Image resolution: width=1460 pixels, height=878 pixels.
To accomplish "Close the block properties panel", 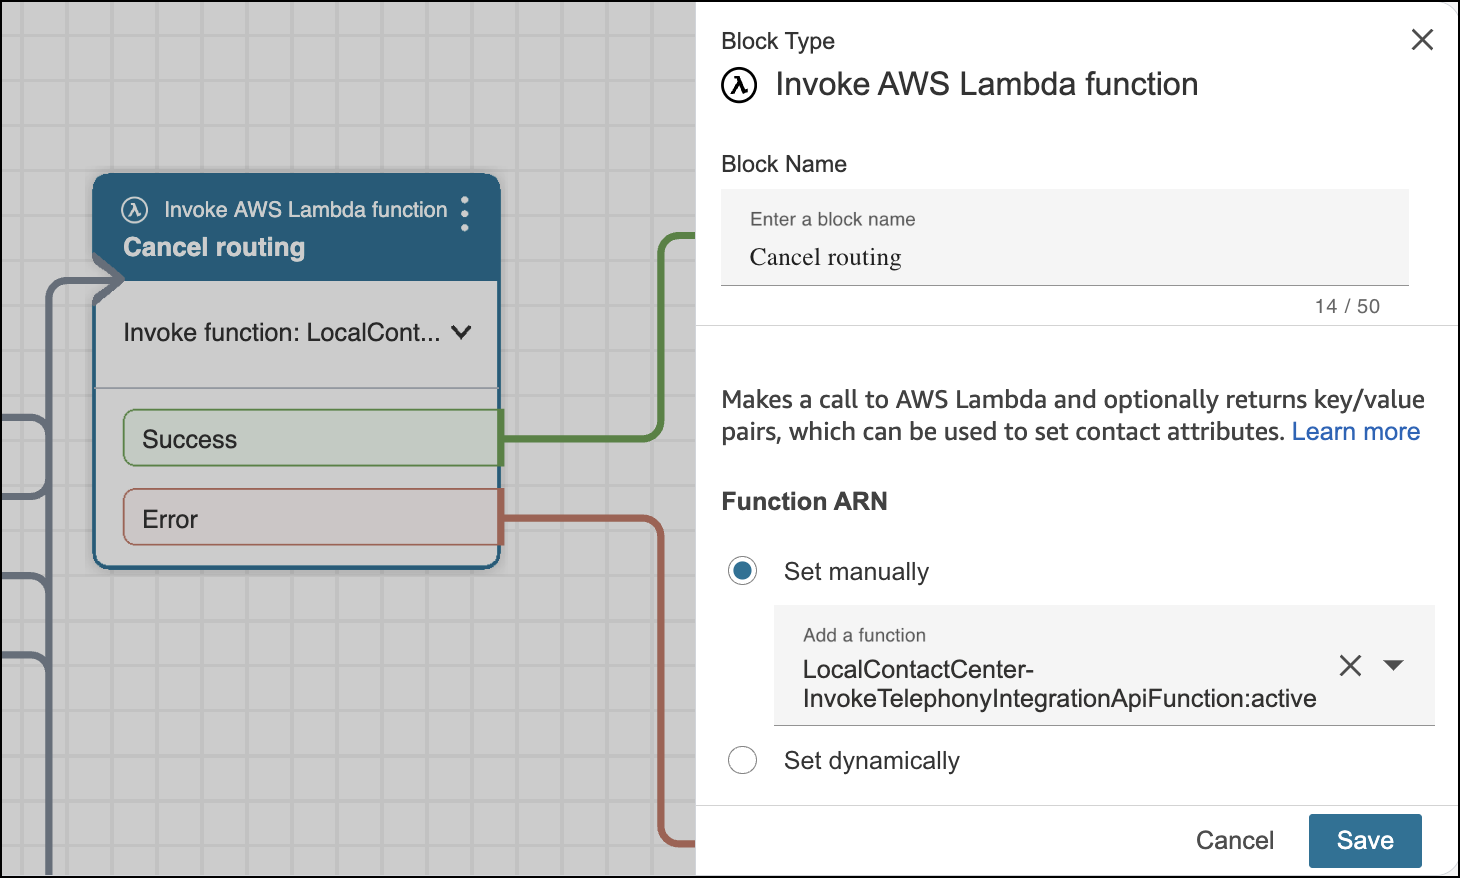I will 1422,40.
